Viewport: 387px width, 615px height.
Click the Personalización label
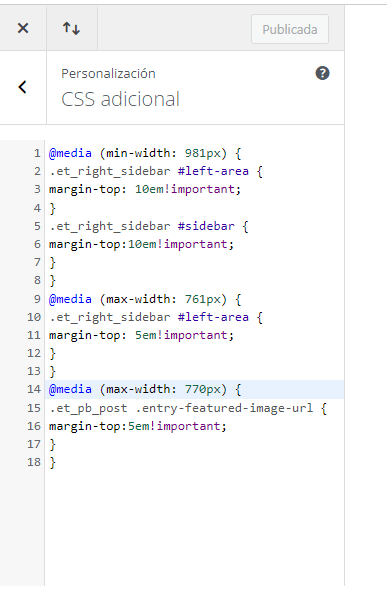pyautogui.click(x=108, y=73)
